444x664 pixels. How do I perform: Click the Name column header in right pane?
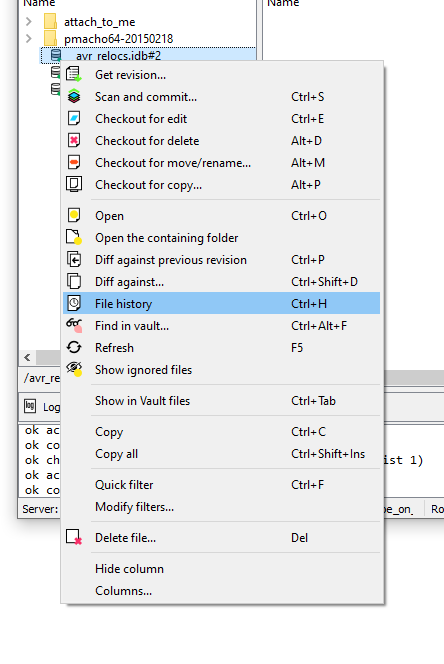click(x=283, y=3)
